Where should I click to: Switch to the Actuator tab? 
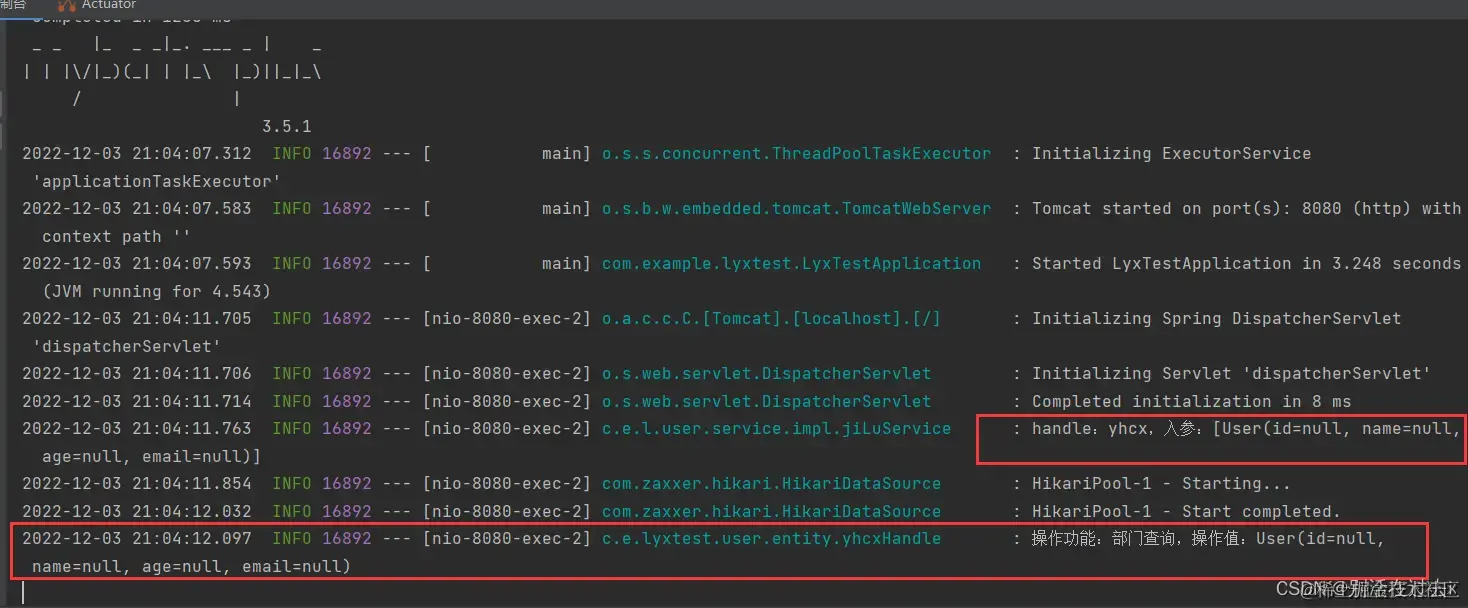coord(97,5)
